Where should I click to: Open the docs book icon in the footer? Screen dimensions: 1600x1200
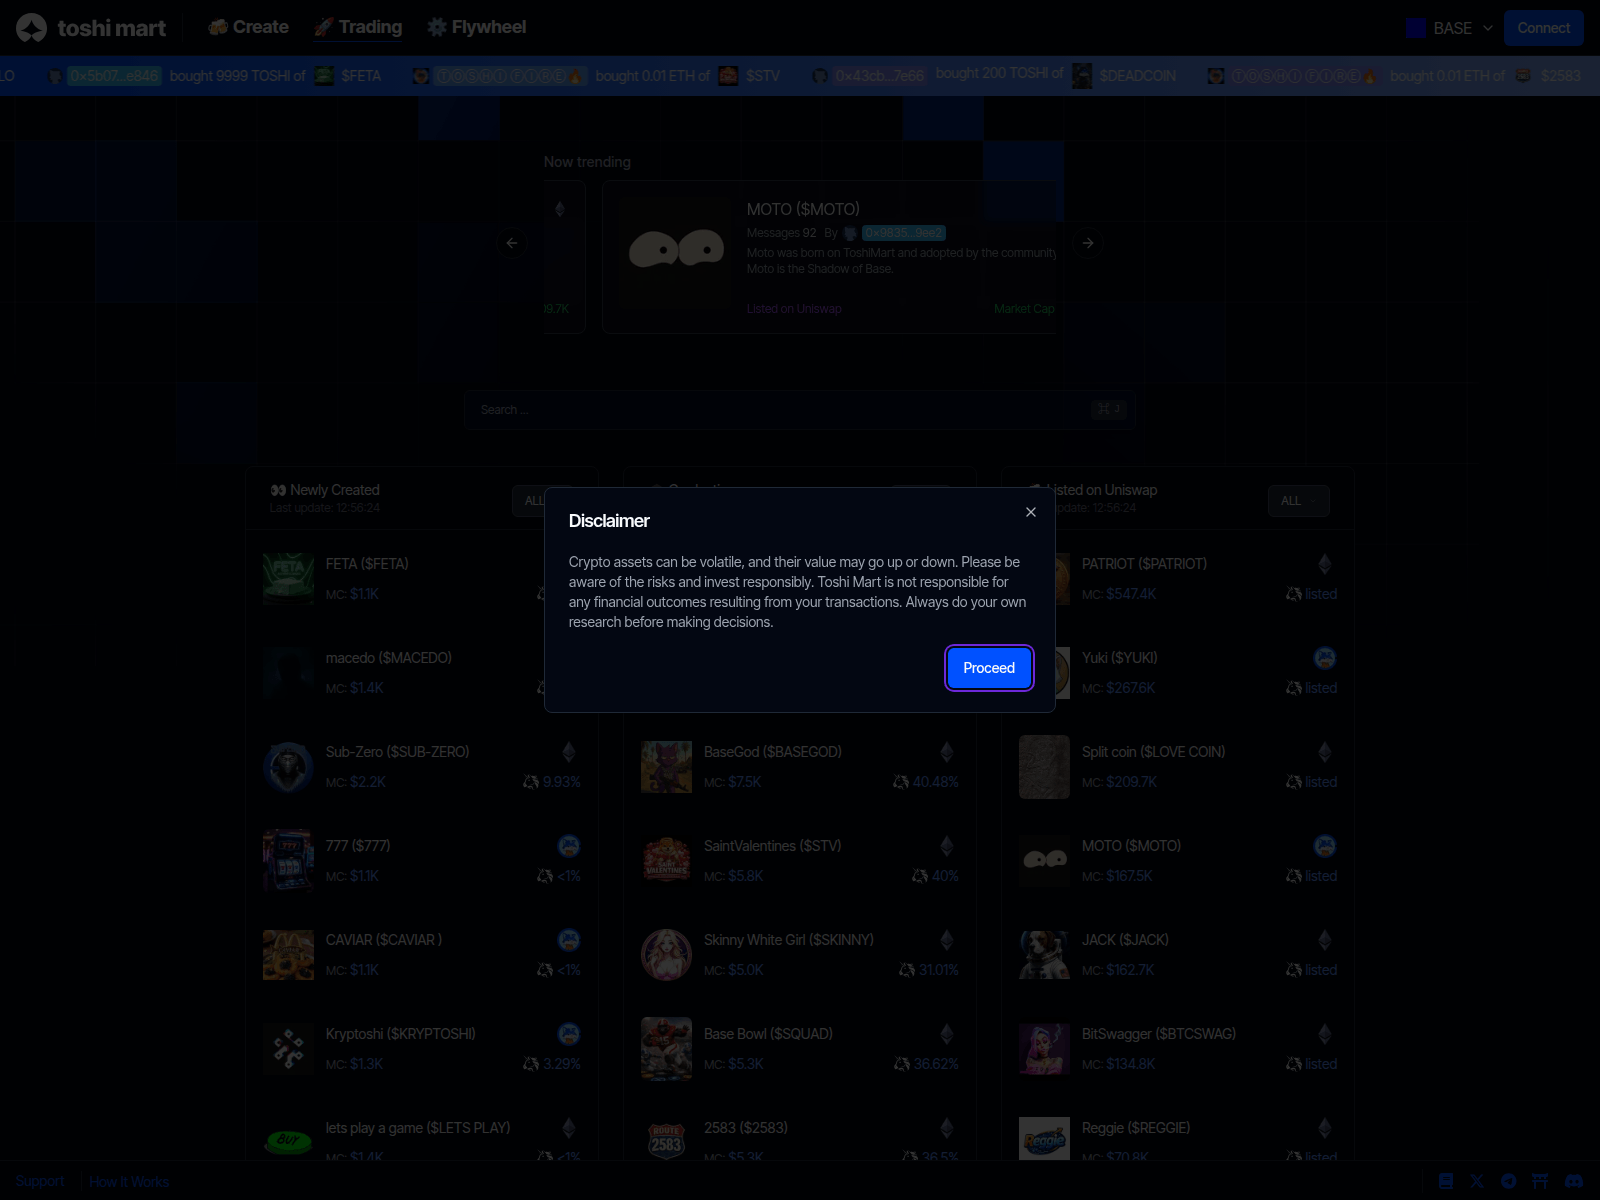pos(1446,1181)
